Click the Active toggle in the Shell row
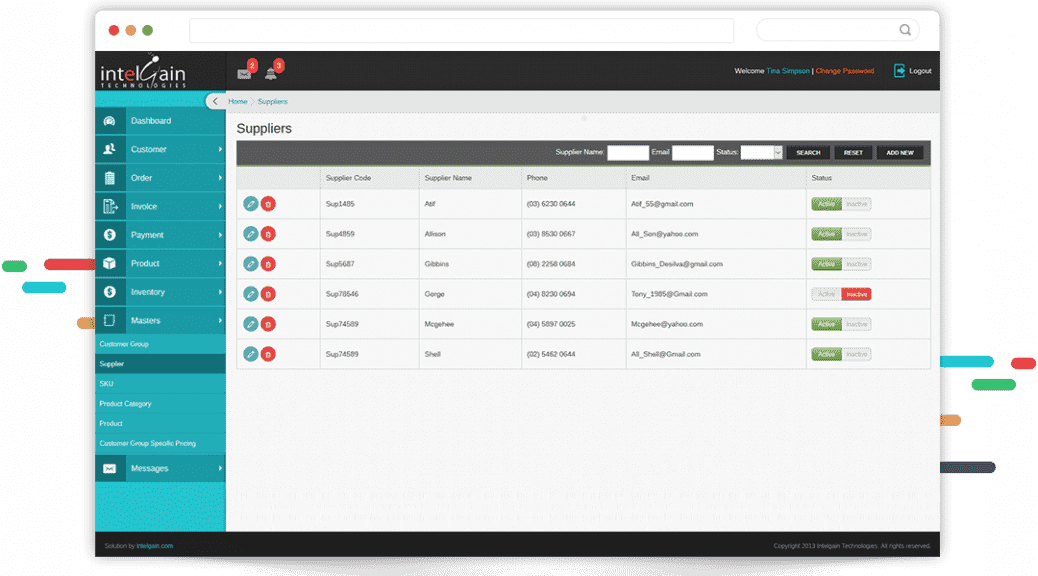The image size is (1038, 576). [x=826, y=354]
